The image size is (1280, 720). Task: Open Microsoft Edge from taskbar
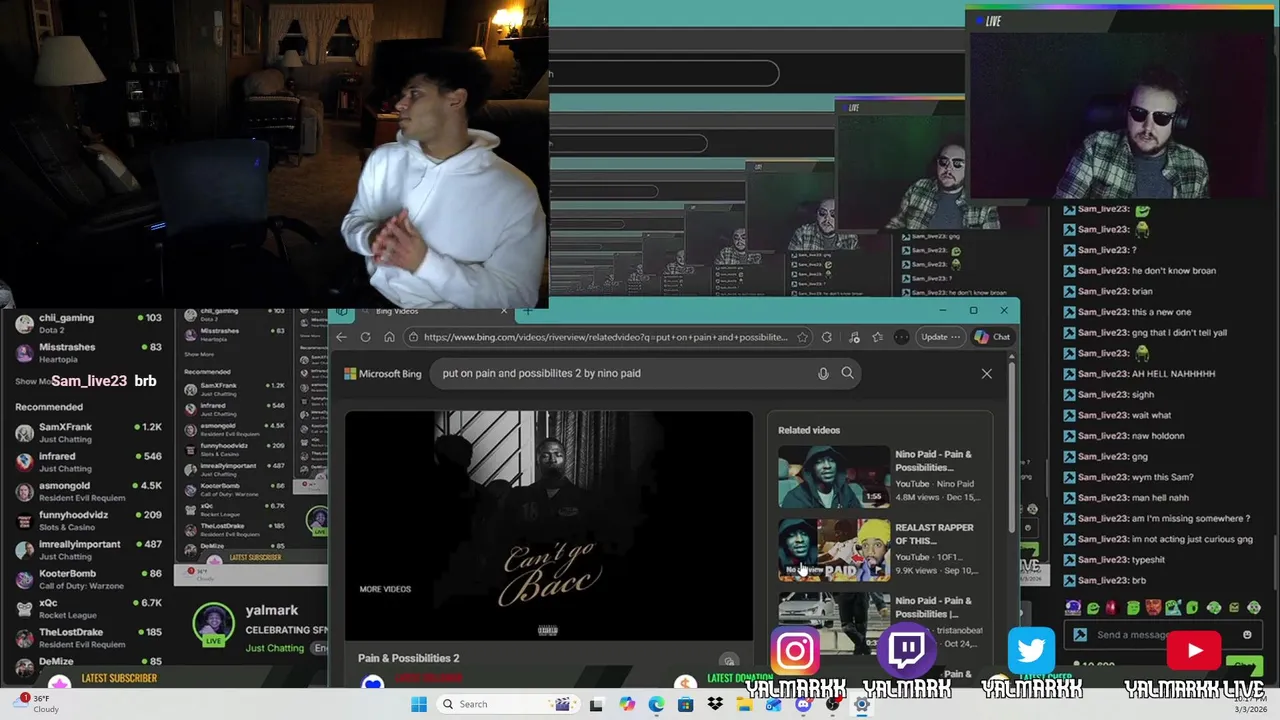[x=656, y=704]
